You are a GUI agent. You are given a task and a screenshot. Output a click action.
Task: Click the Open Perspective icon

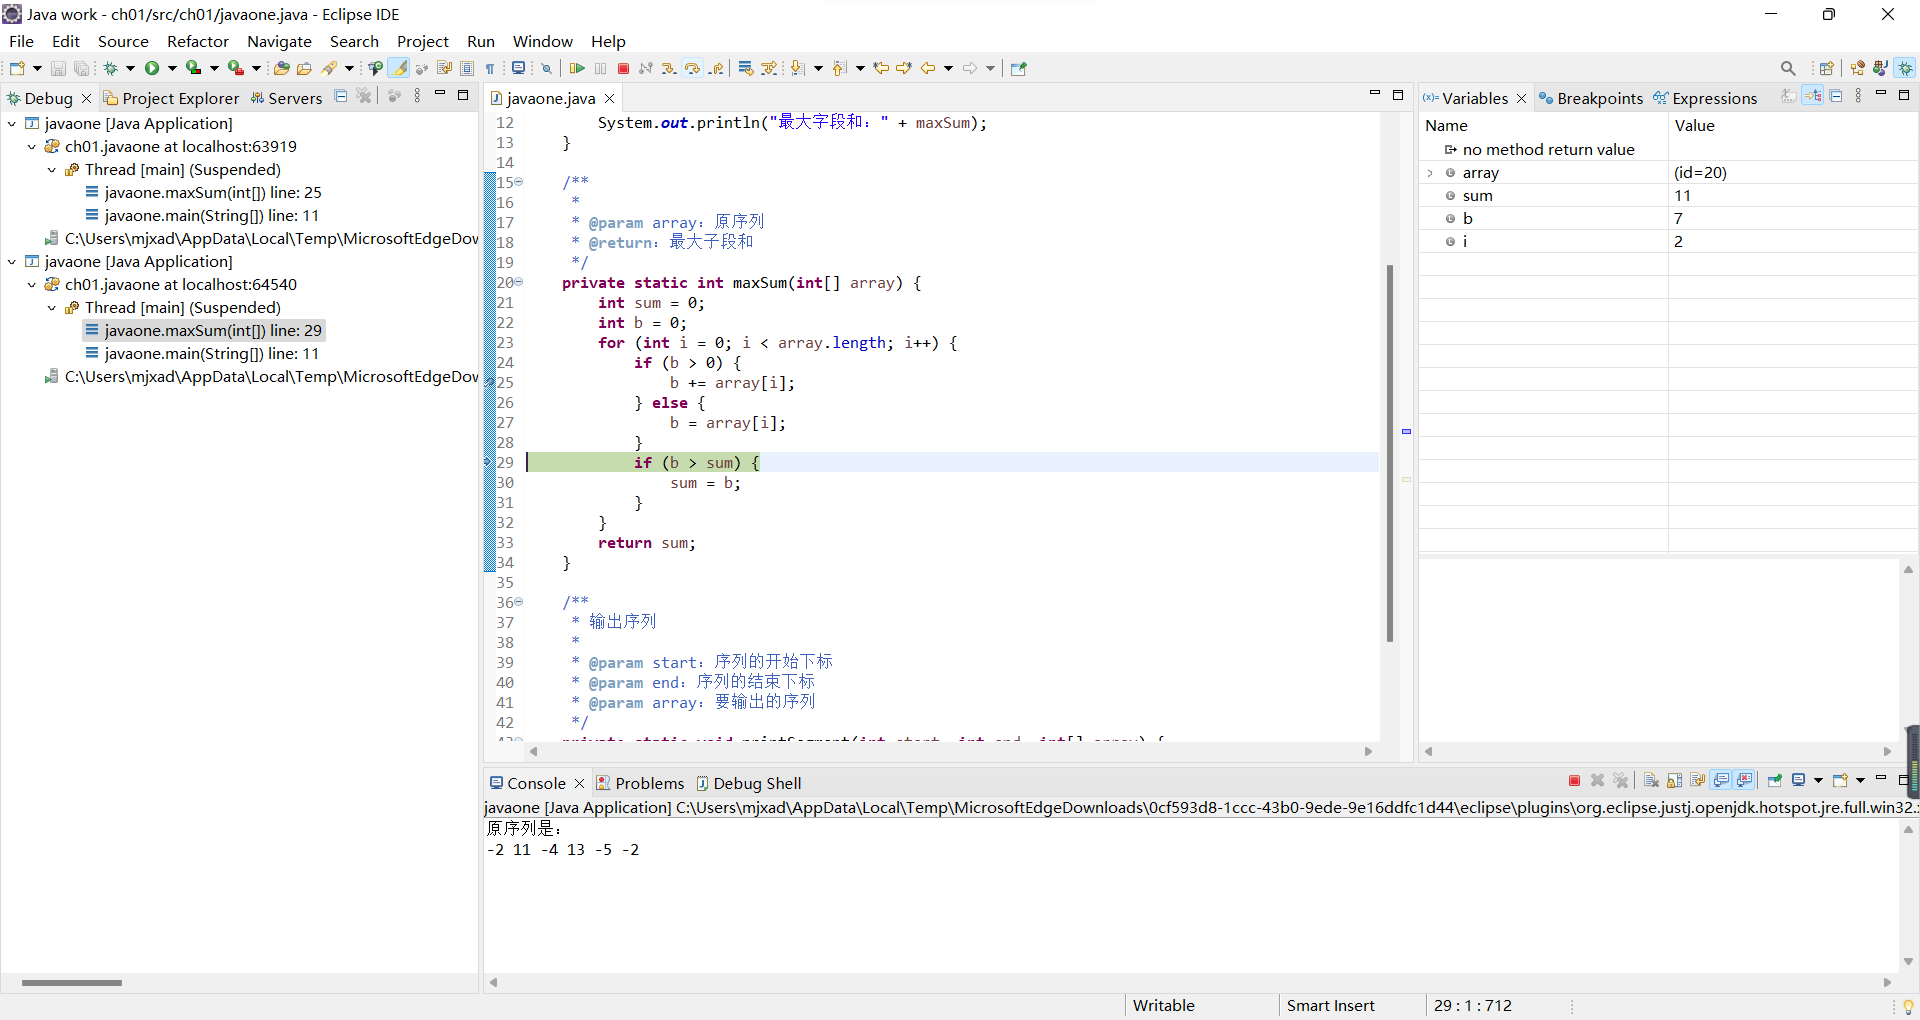1827,68
